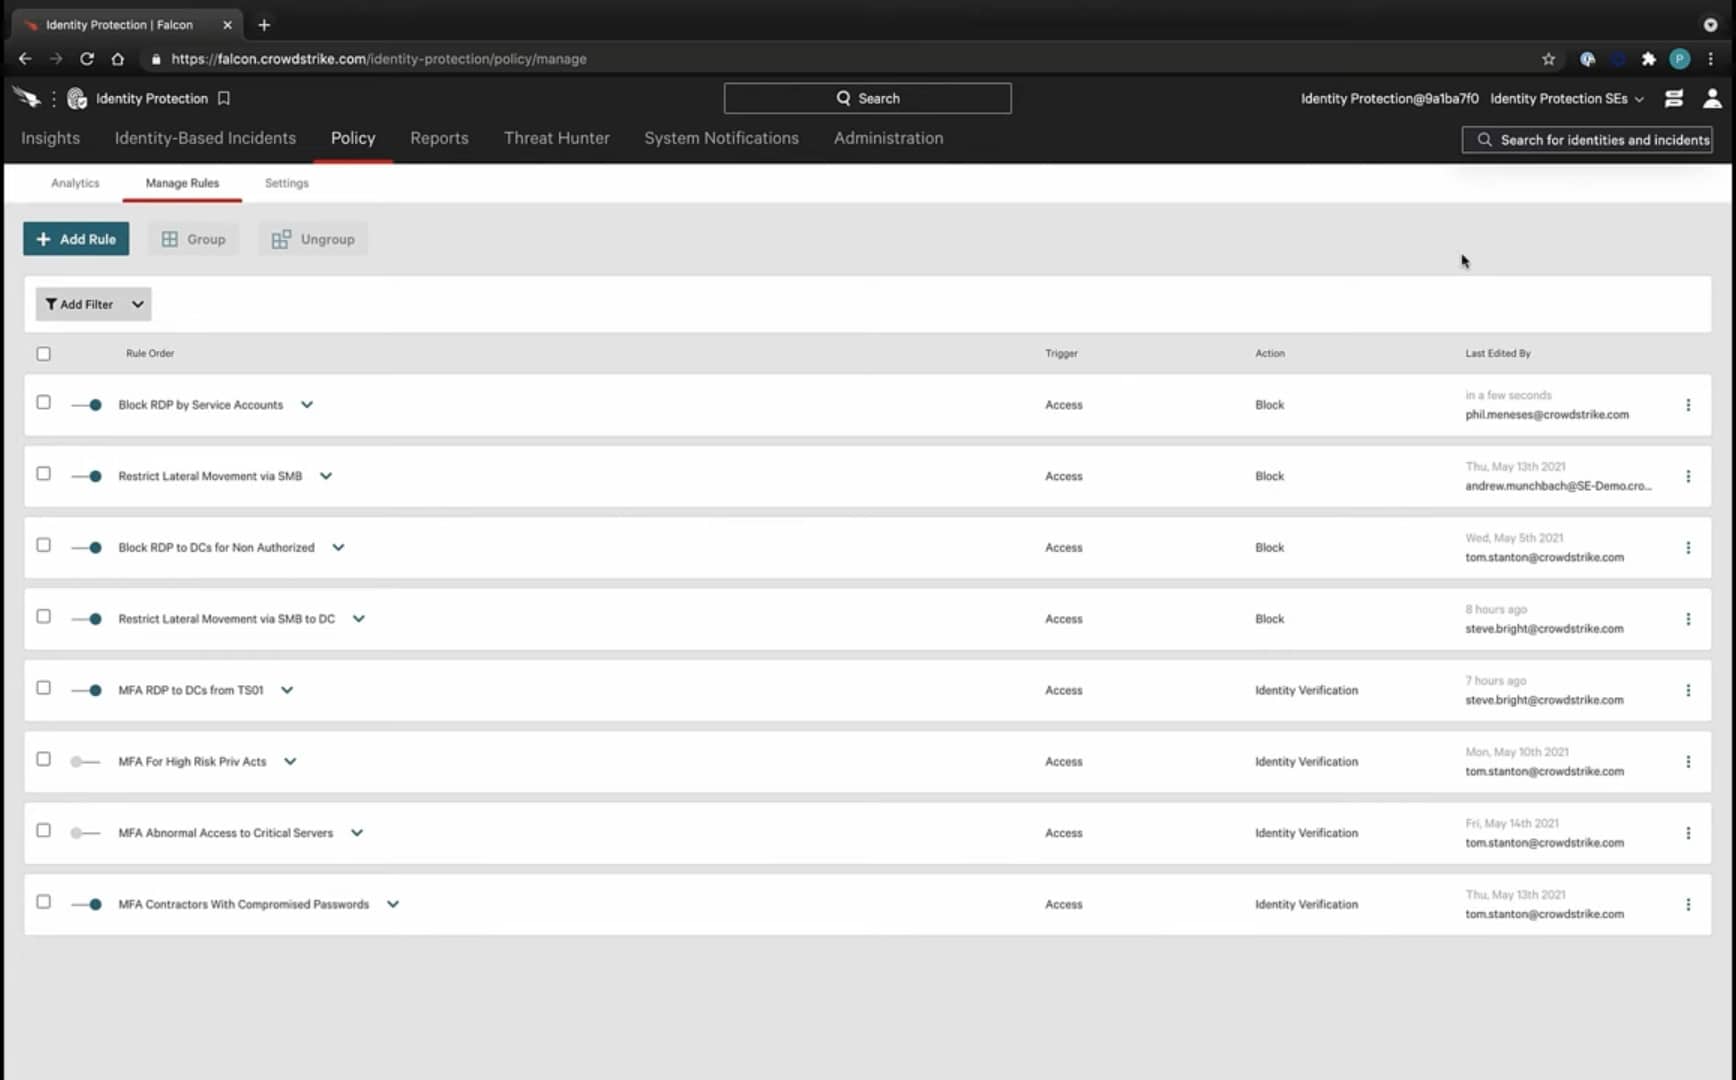Check the Block RDP by Service Accounts checkbox
The image size is (1736, 1080).
point(43,402)
